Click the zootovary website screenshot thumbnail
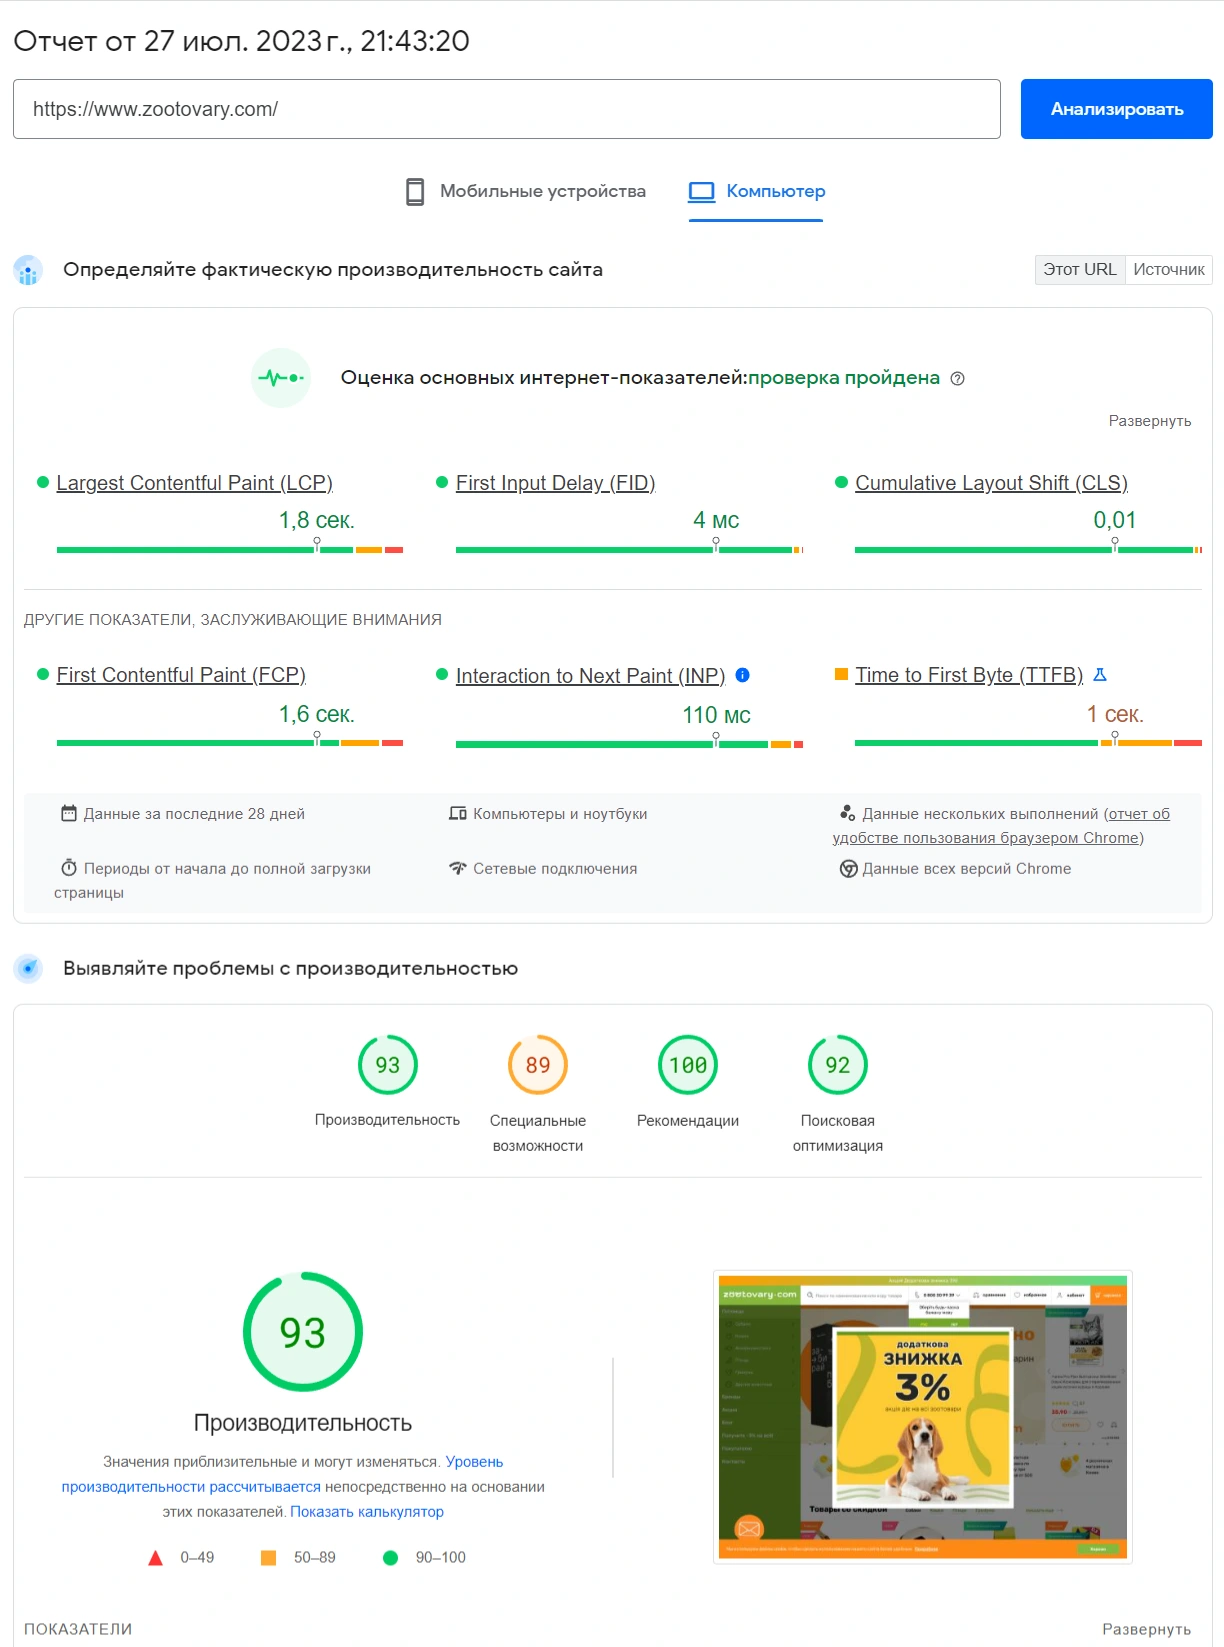Viewport: 1224px width, 1647px height. [x=922, y=1416]
